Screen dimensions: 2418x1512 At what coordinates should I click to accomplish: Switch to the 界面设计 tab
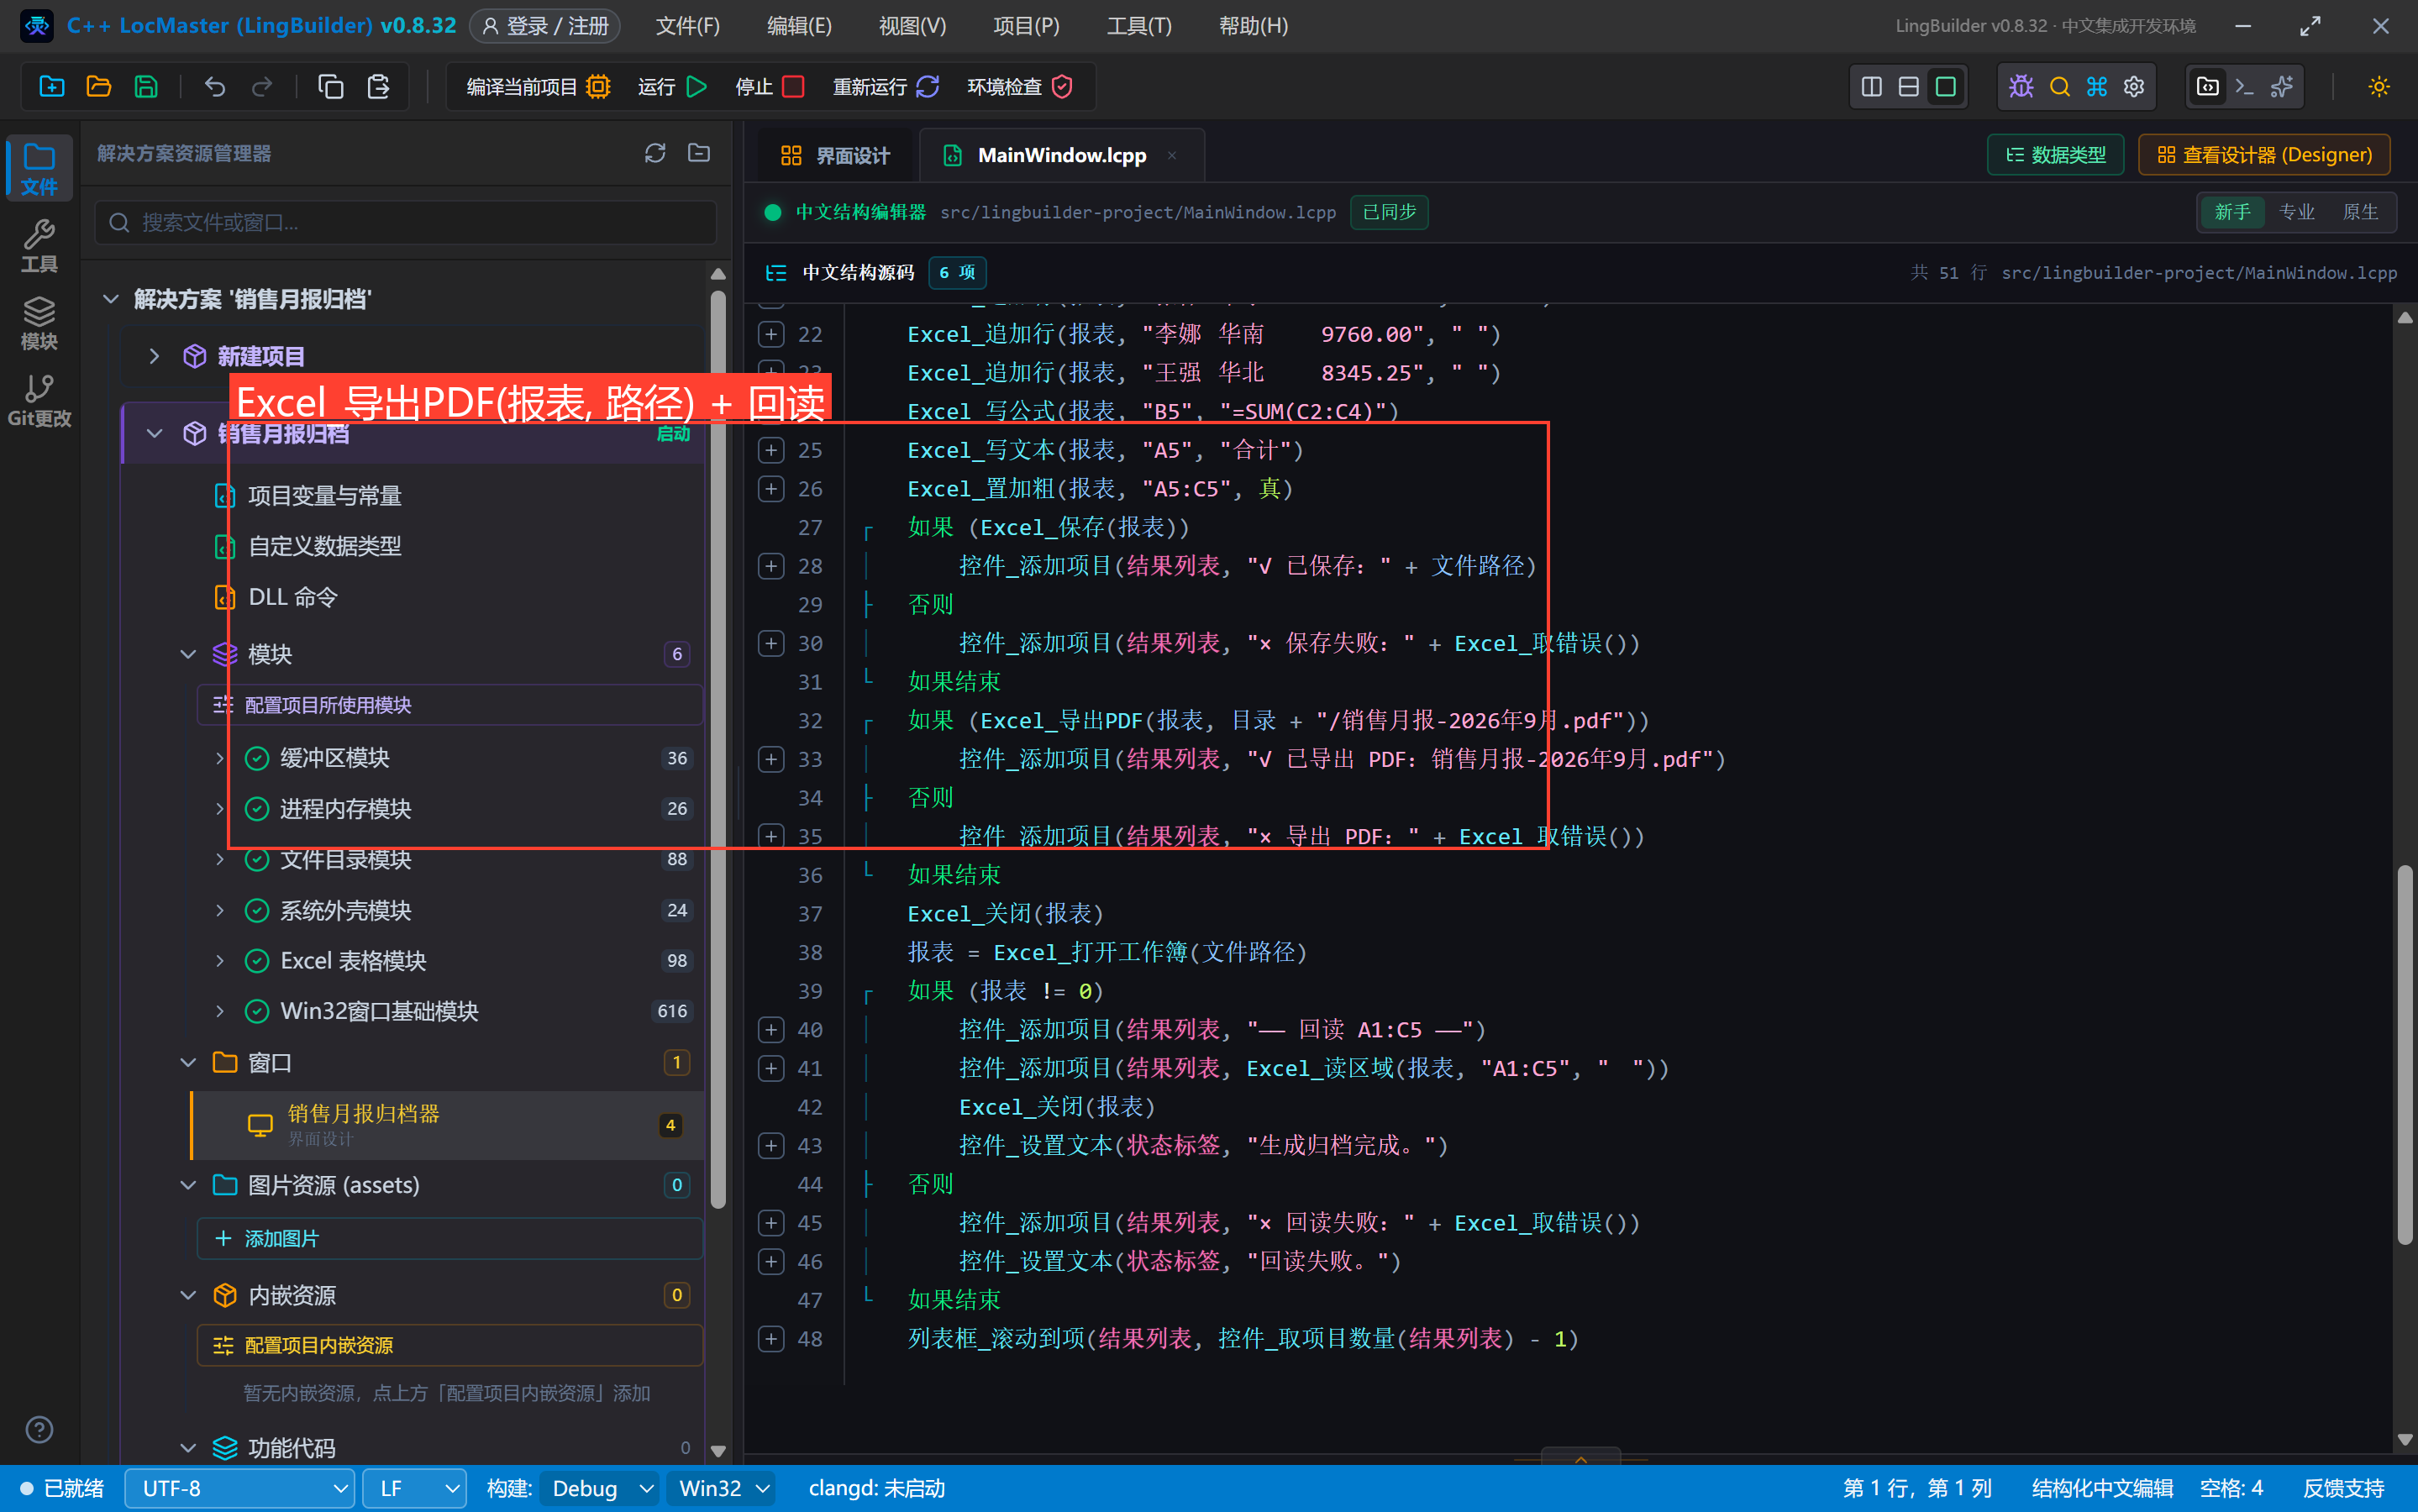tap(836, 156)
